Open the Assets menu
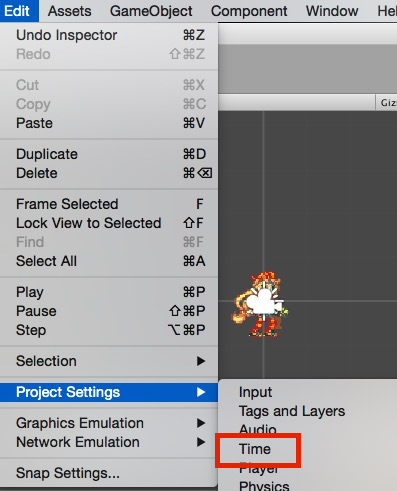The image size is (397, 491). click(x=69, y=11)
